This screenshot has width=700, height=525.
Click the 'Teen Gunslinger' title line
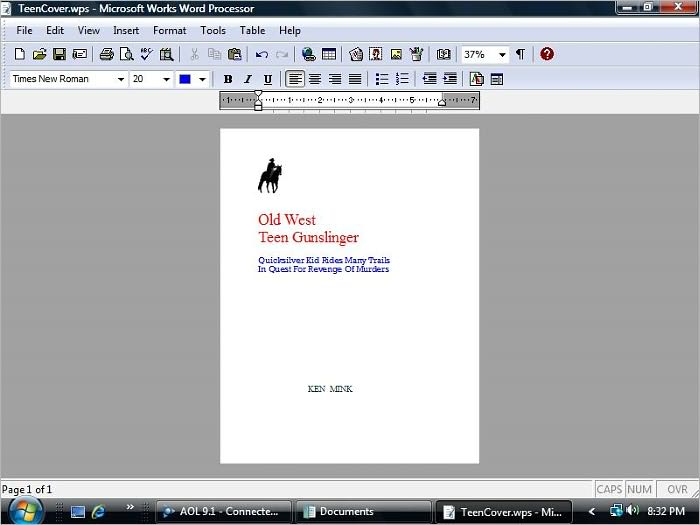(x=308, y=238)
